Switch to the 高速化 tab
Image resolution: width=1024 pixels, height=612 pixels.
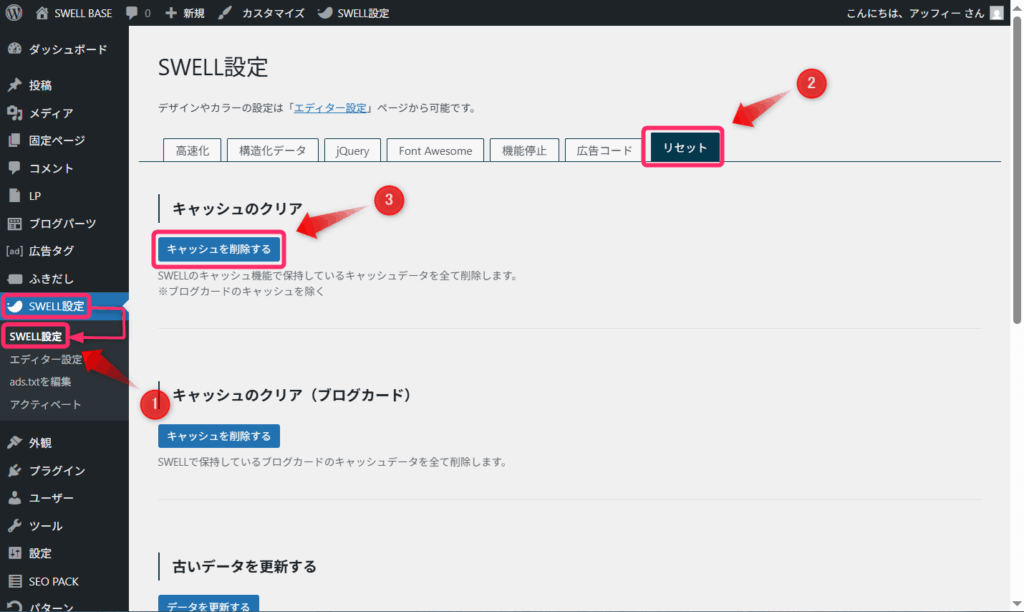tap(192, 150)
